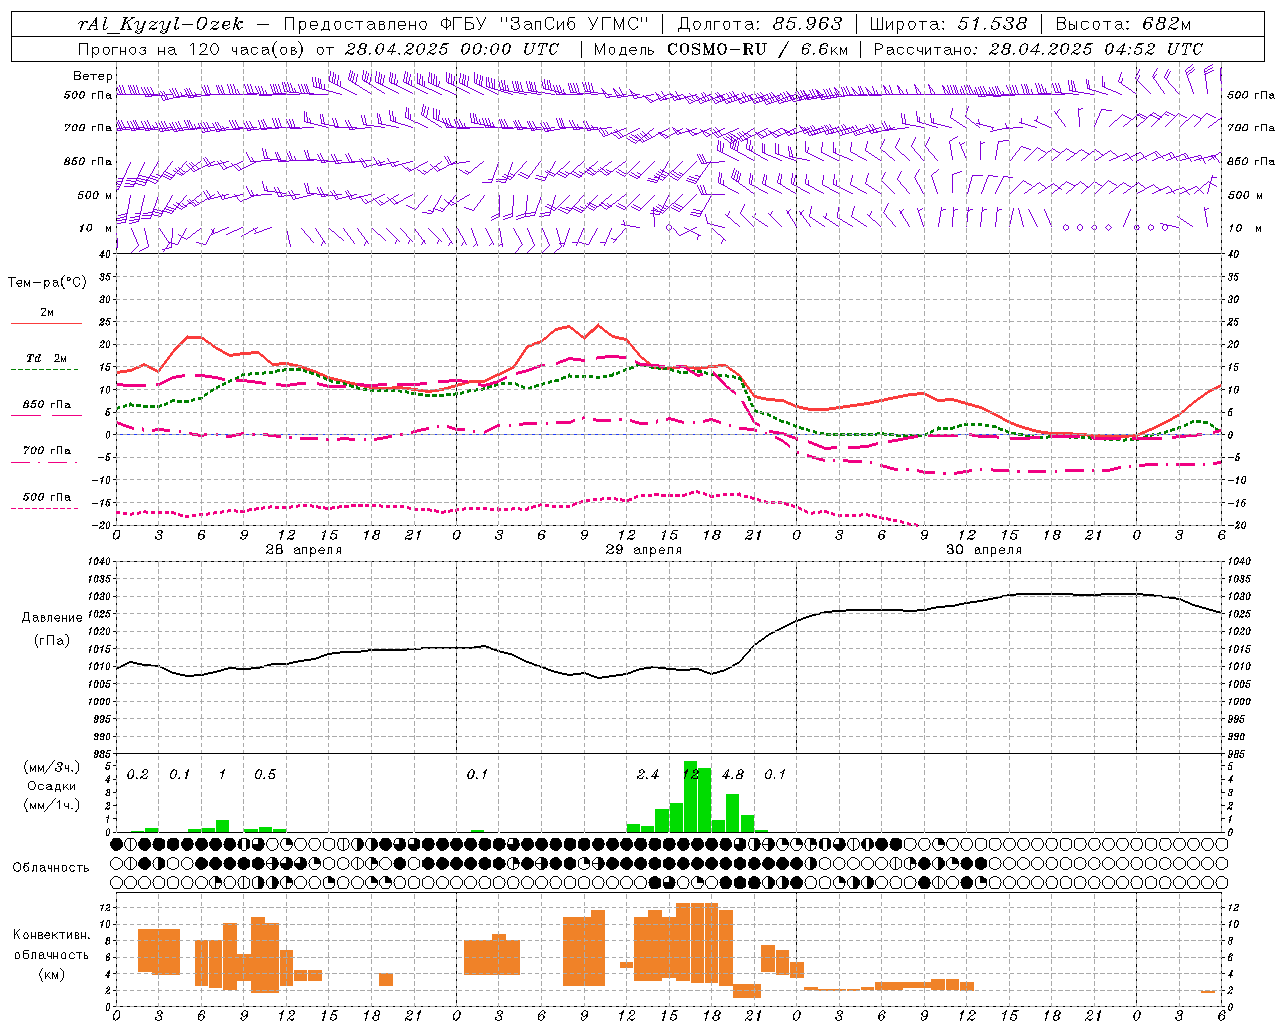Click the station name rAl_Kyzyl-Ozek in header
The image size is (1280, 1024).
point(160,25)
